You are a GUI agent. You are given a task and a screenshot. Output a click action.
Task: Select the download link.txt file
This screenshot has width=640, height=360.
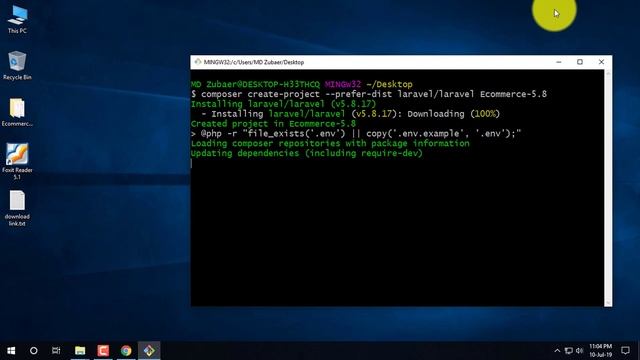[x=17, y=208]
